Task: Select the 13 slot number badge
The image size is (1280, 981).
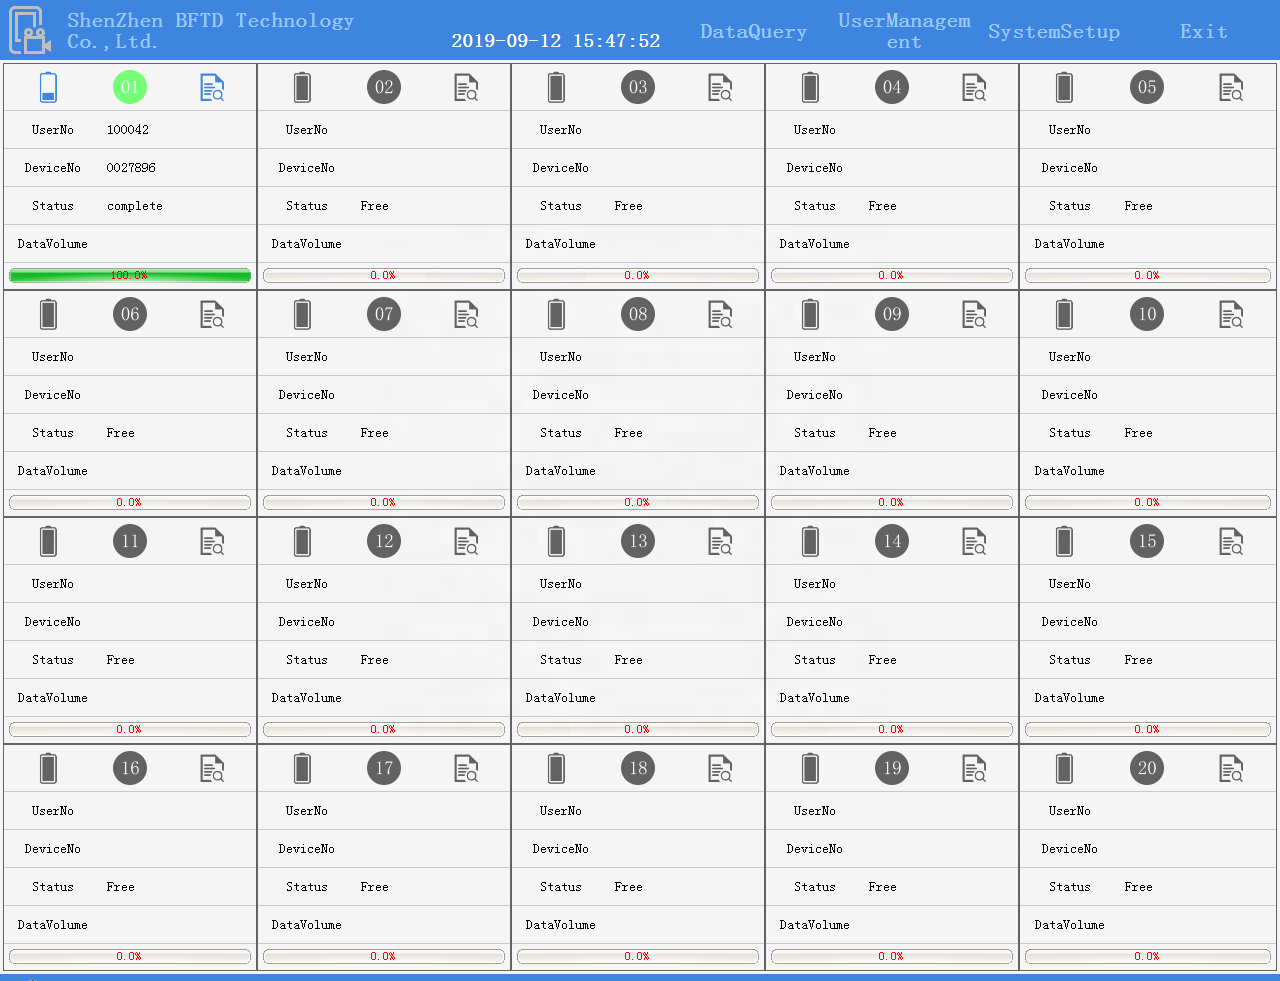Action: click(x=638, y=541)
